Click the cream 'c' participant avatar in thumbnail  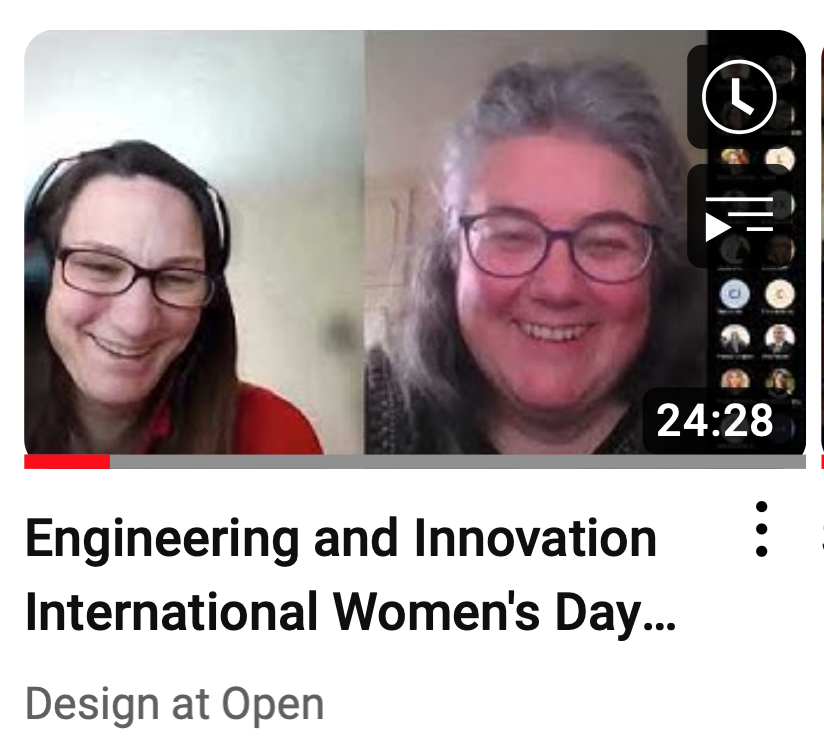[780, 294]
